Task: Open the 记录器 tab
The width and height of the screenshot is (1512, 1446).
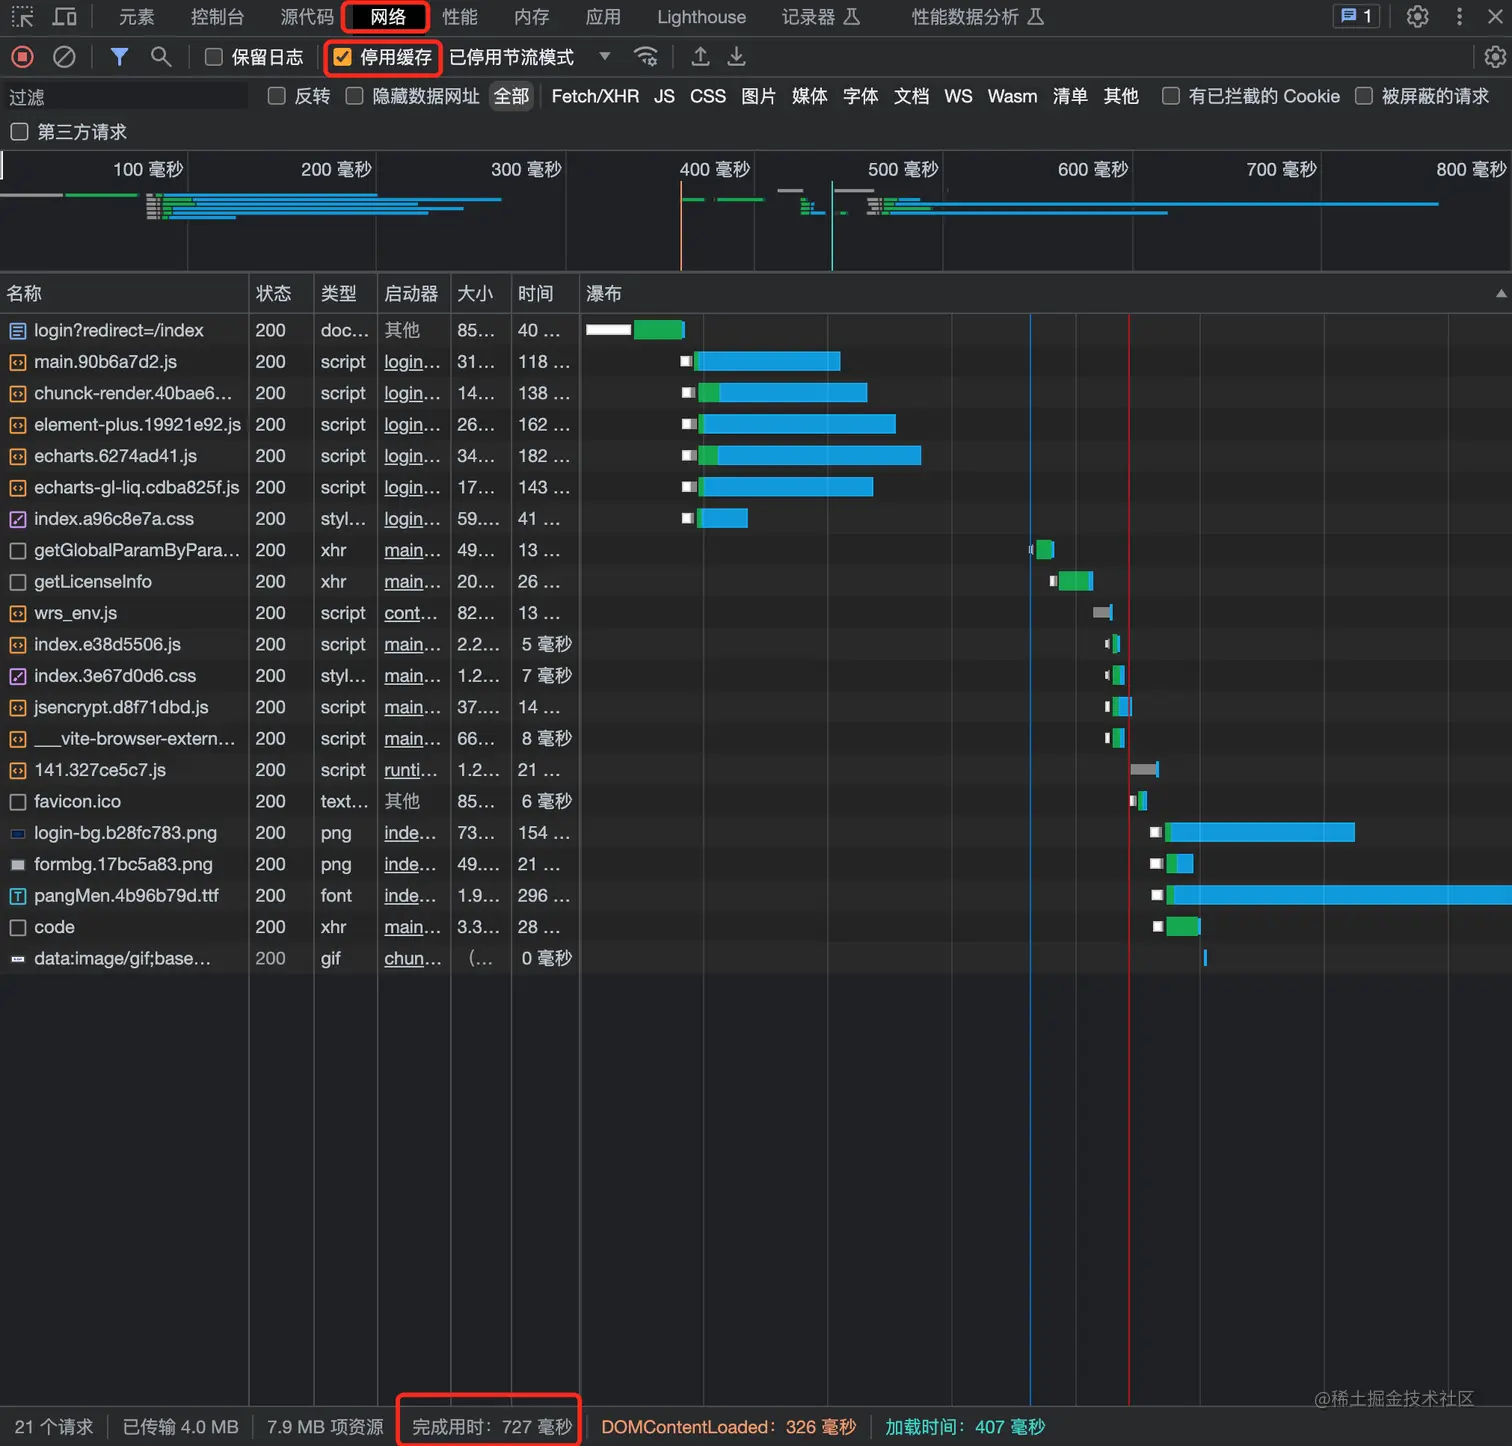Action: [x=820, y=17]
